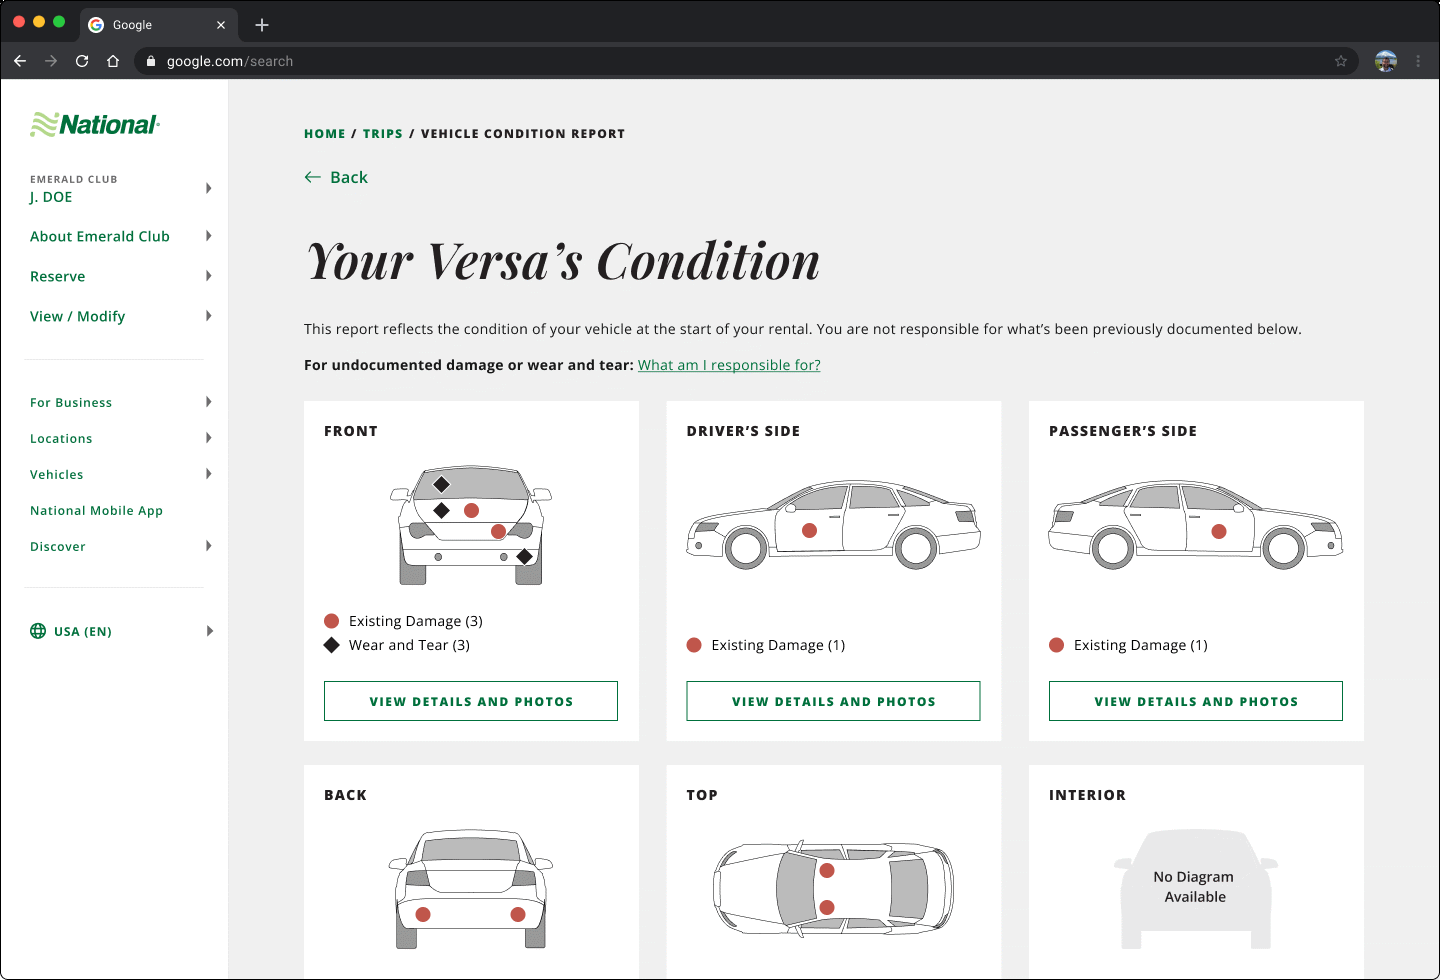Bookmark this page with the star icon
This screenshot has height=980, width=1440.
(x=1341, y=61)
